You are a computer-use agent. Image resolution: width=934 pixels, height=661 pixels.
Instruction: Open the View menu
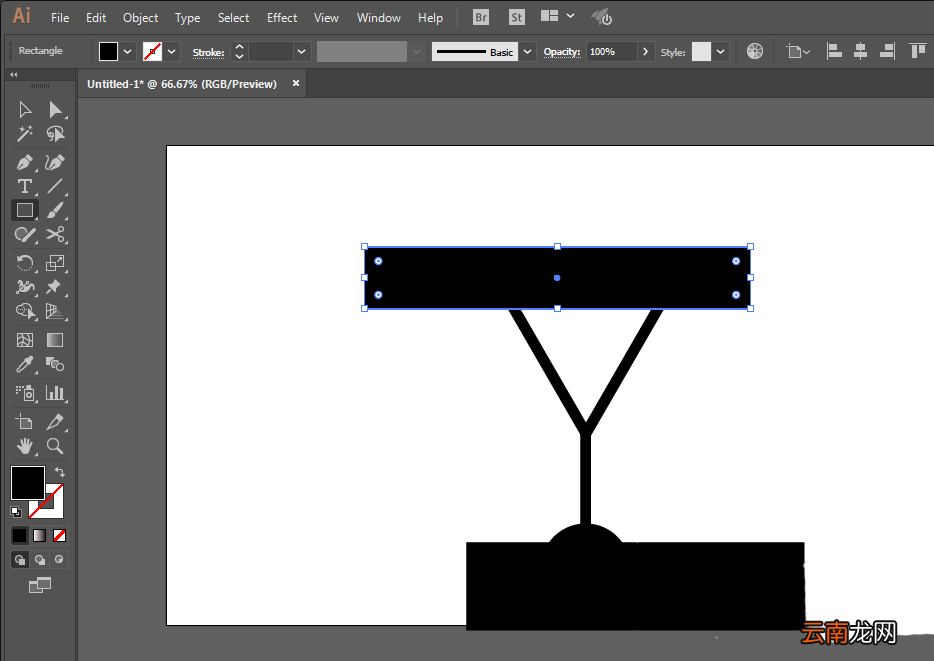[326, 18]
